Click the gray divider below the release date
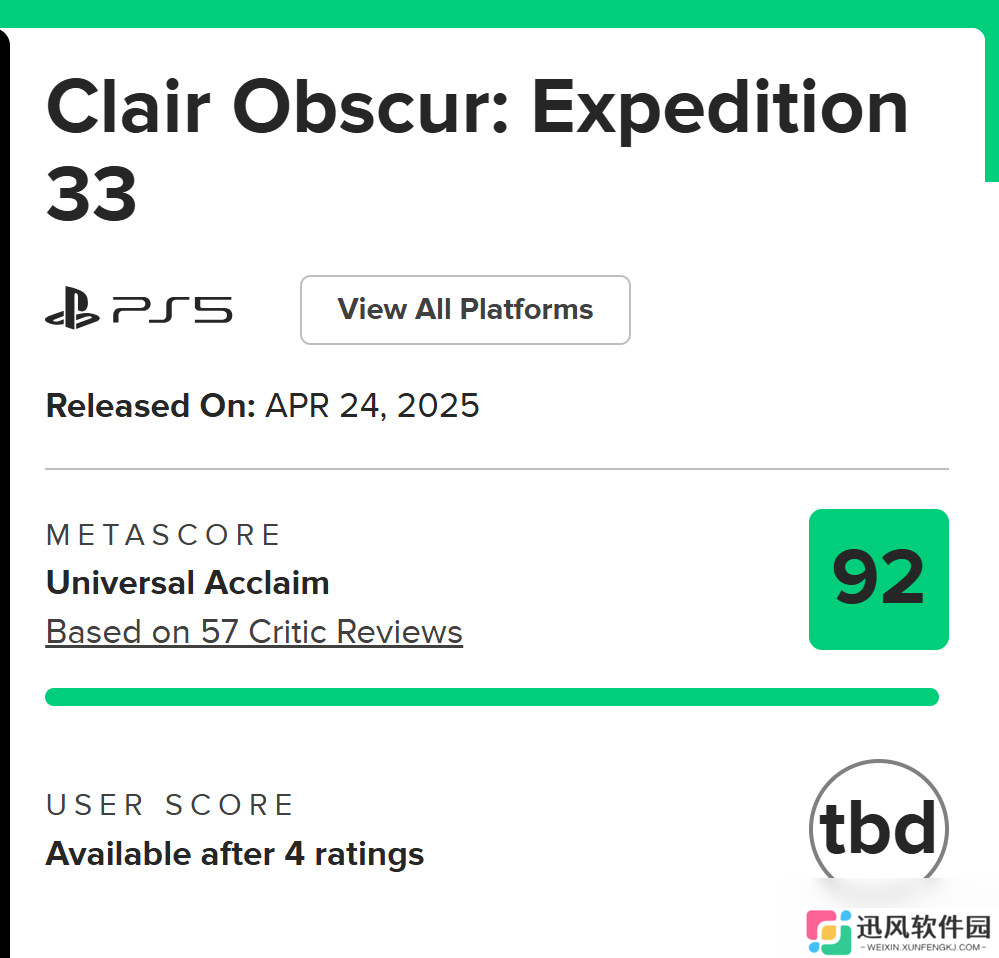This screenshot has width=999, height=958. click(497, 469)
